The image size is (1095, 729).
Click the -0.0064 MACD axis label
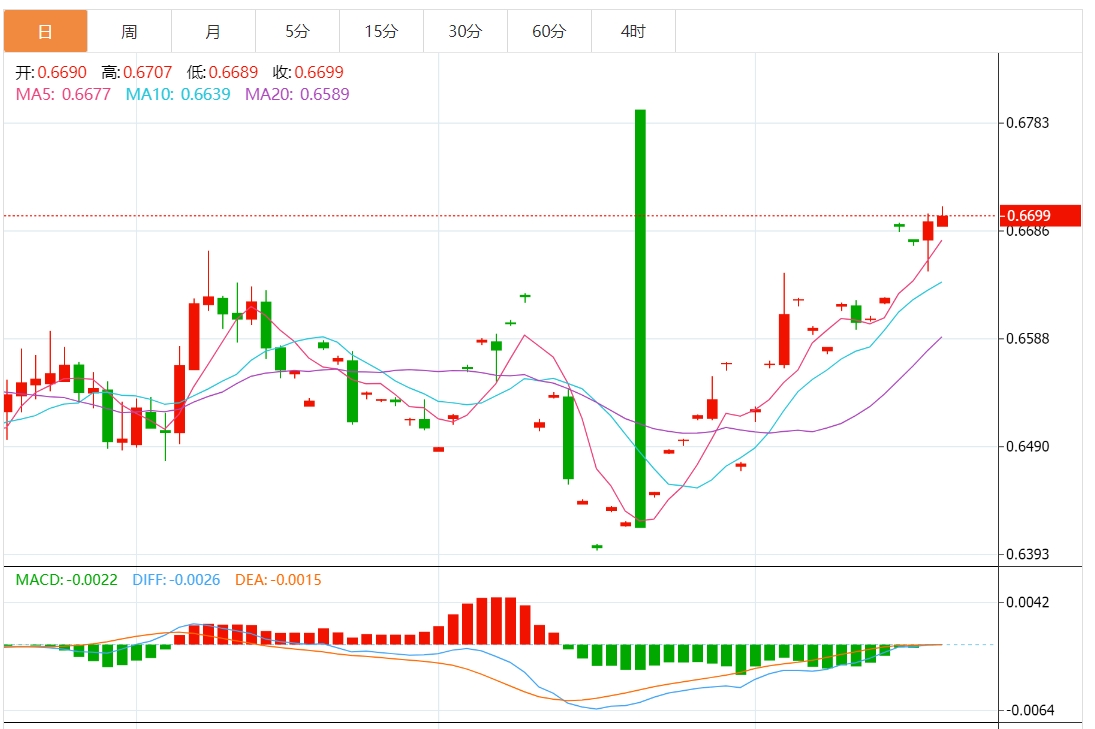click(x=1029, y=711)
